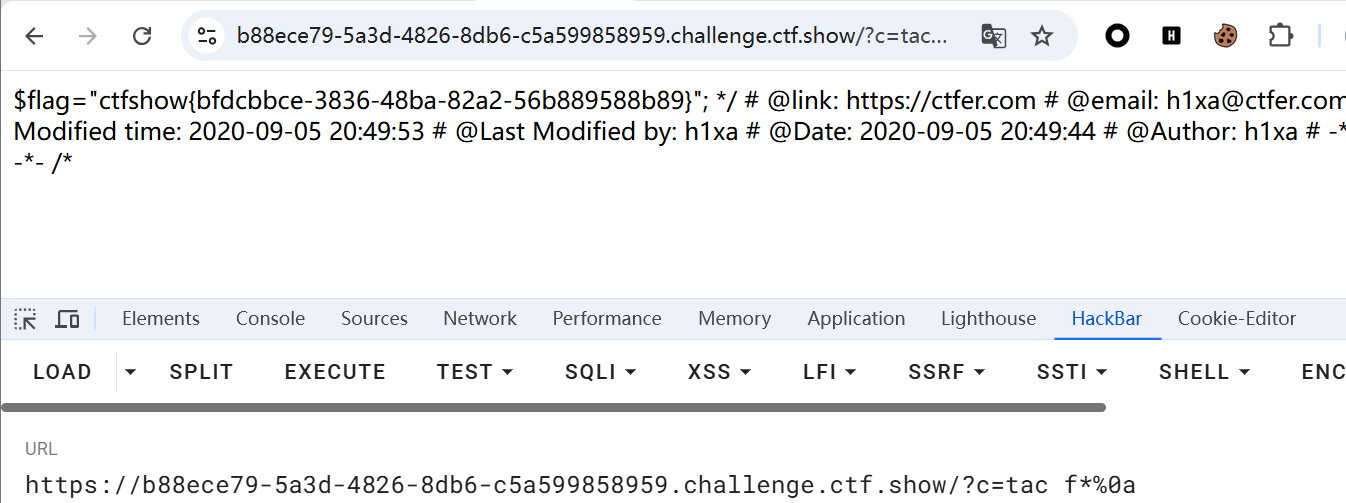Open the SQLI dropdown menu

click(601, 372)
